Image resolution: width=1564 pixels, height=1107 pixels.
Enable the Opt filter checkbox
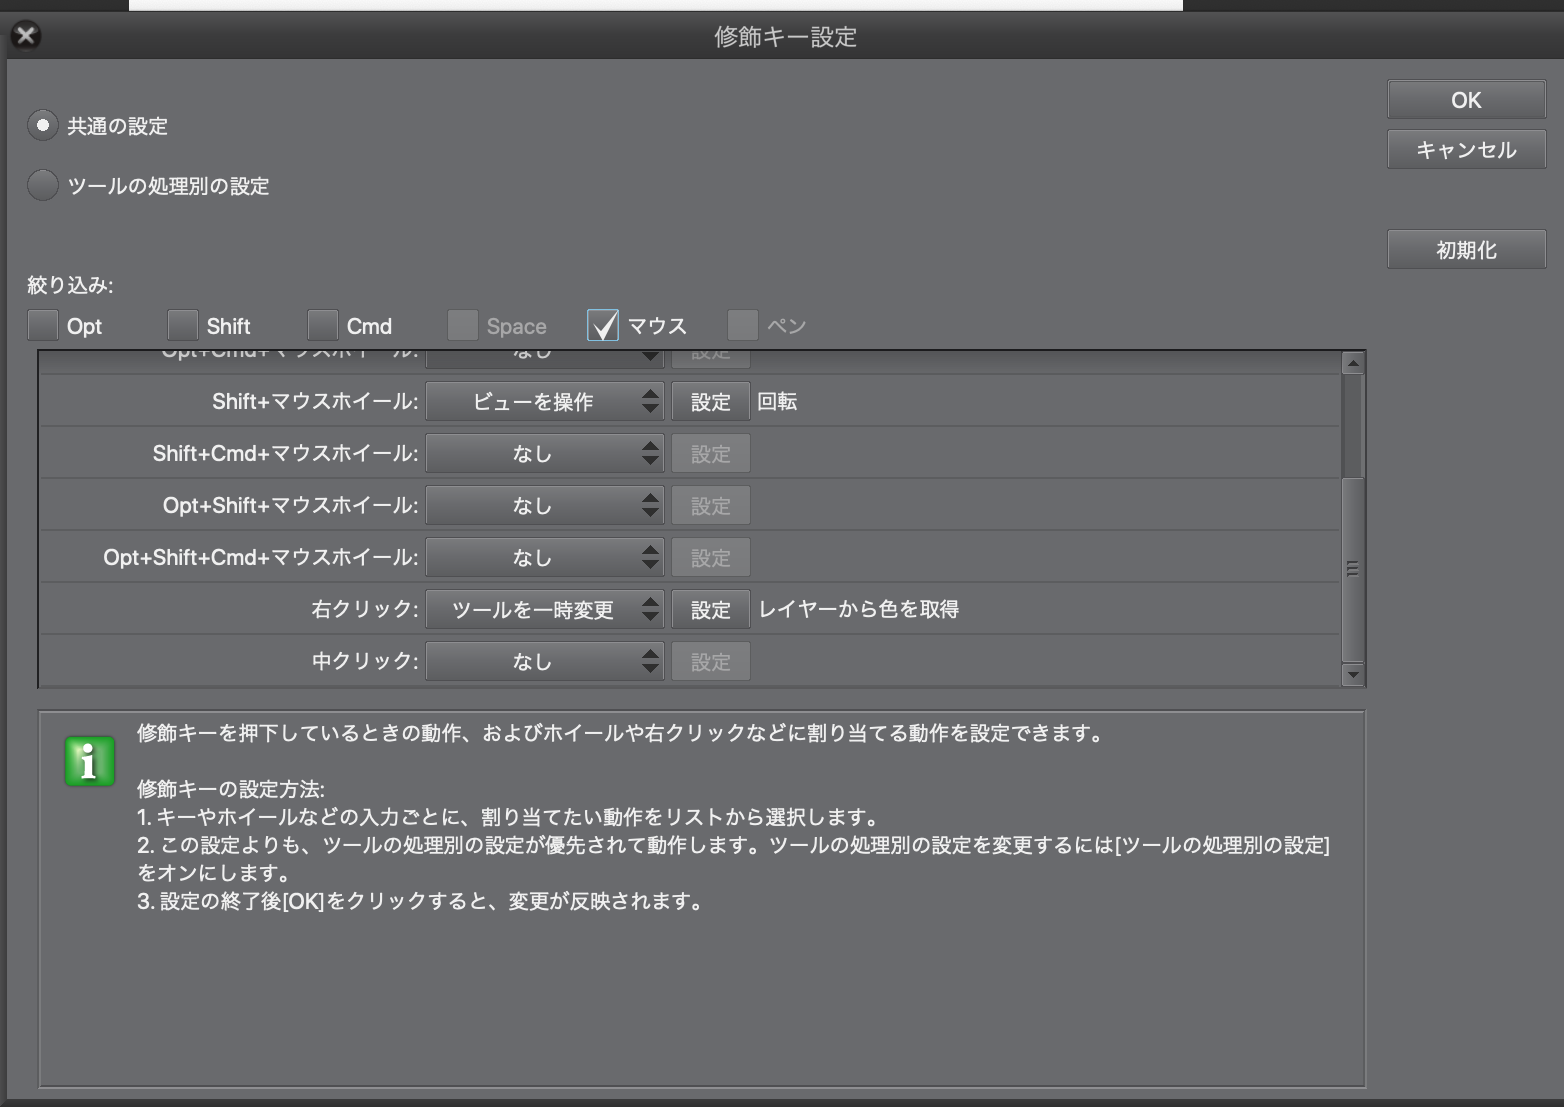(43, 326)
